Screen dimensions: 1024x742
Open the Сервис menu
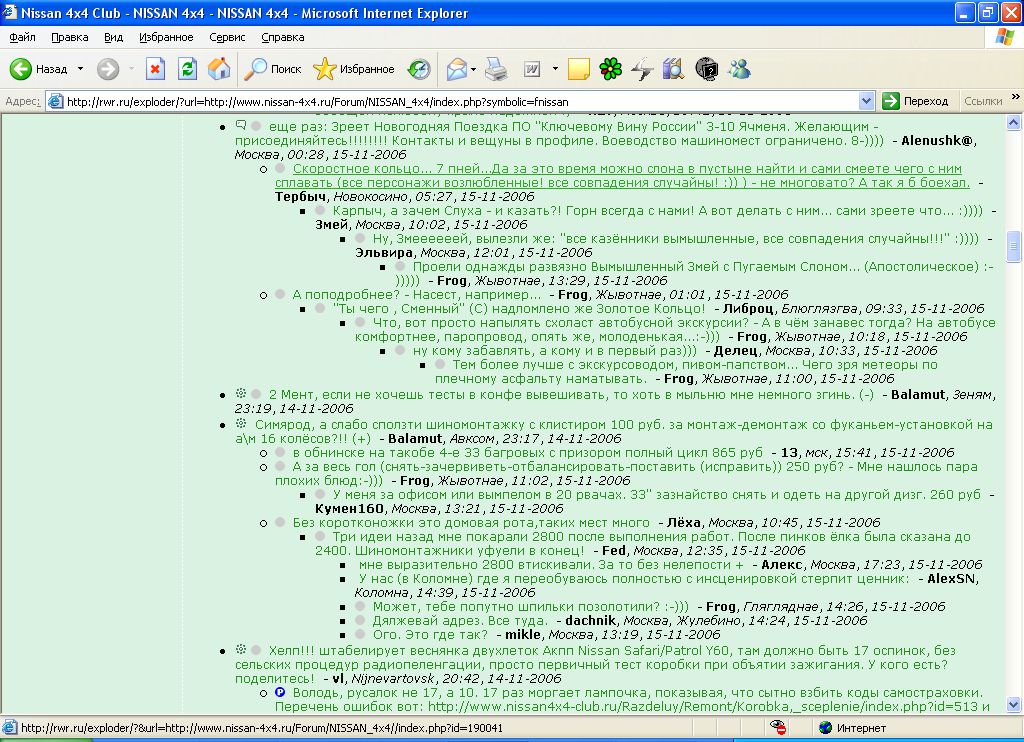(x=227, y=37)
